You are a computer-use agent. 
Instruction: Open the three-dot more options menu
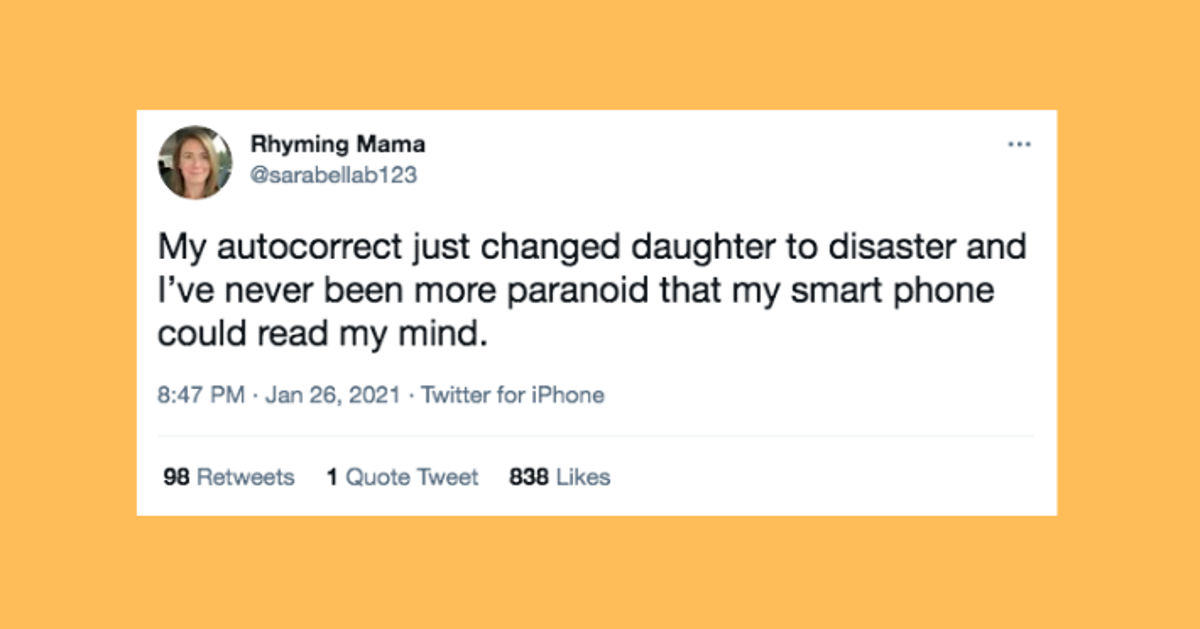1018,145
